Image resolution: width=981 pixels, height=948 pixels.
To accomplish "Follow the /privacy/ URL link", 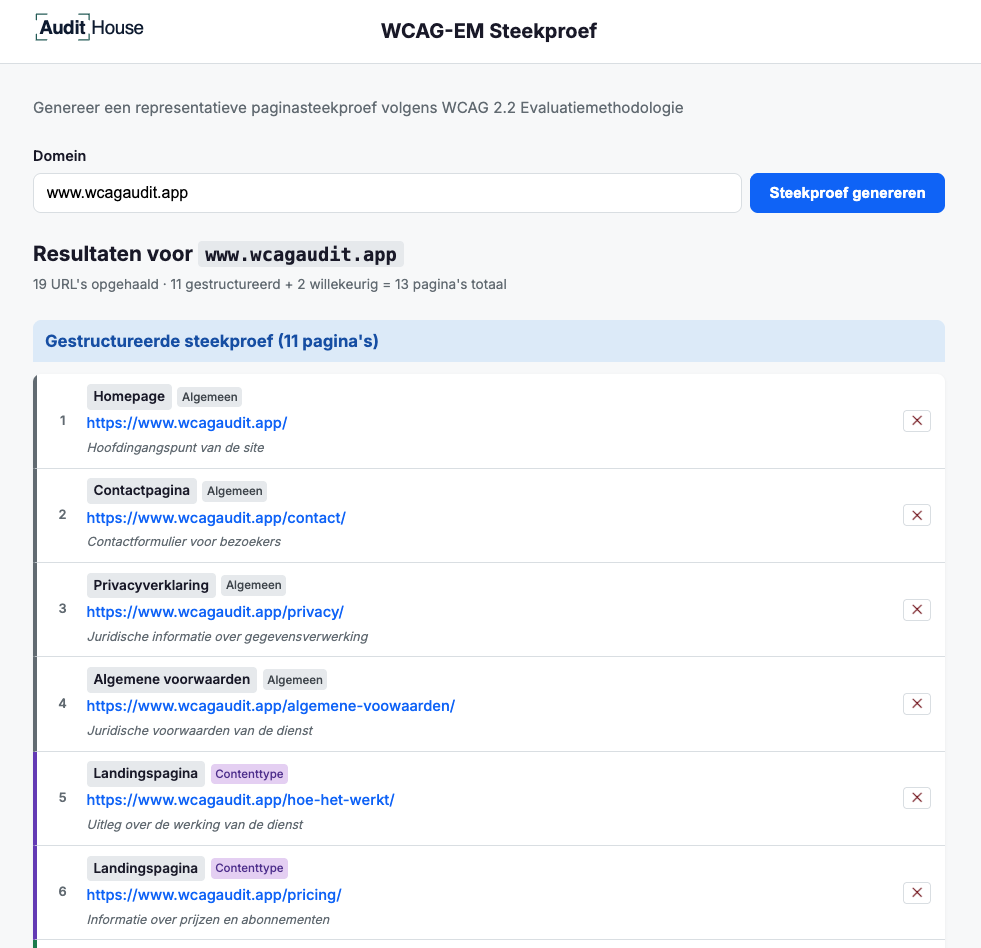I will pos(215,612).
